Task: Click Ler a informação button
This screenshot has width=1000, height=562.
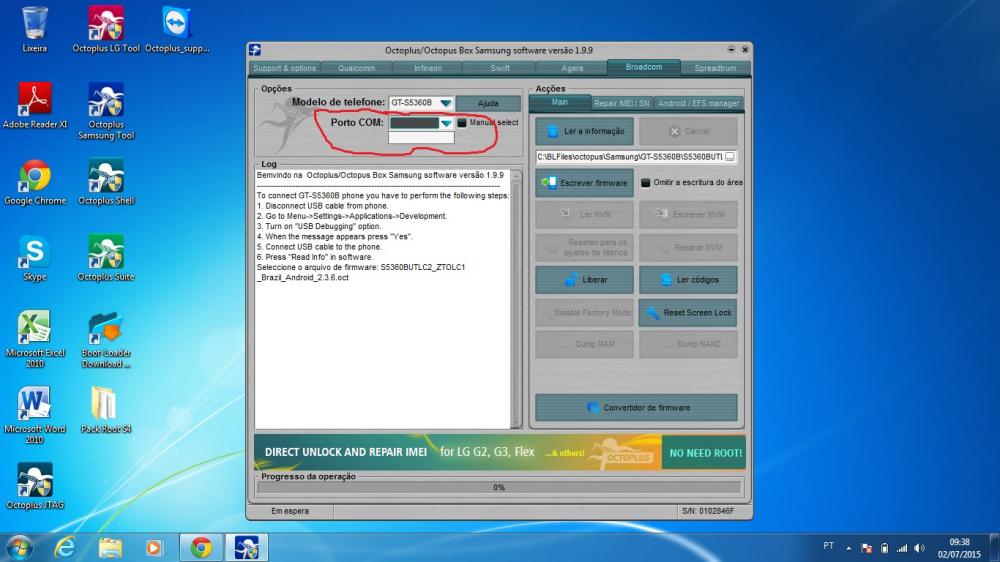Action: [x=584, y=131]
